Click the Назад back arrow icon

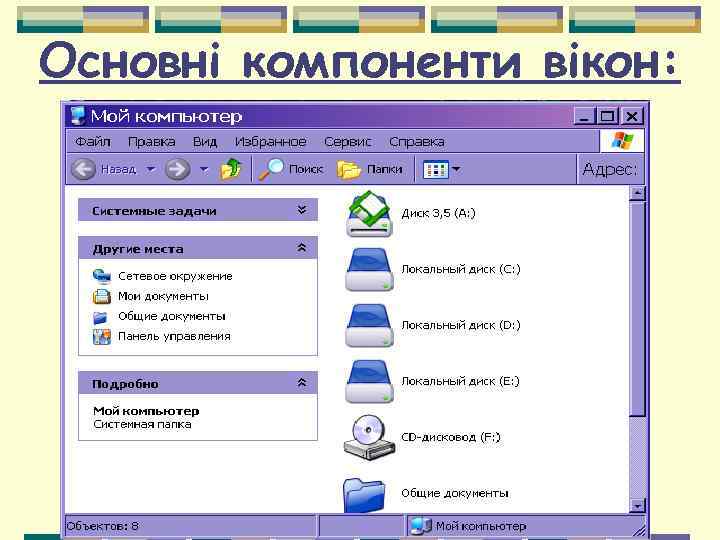83,169
